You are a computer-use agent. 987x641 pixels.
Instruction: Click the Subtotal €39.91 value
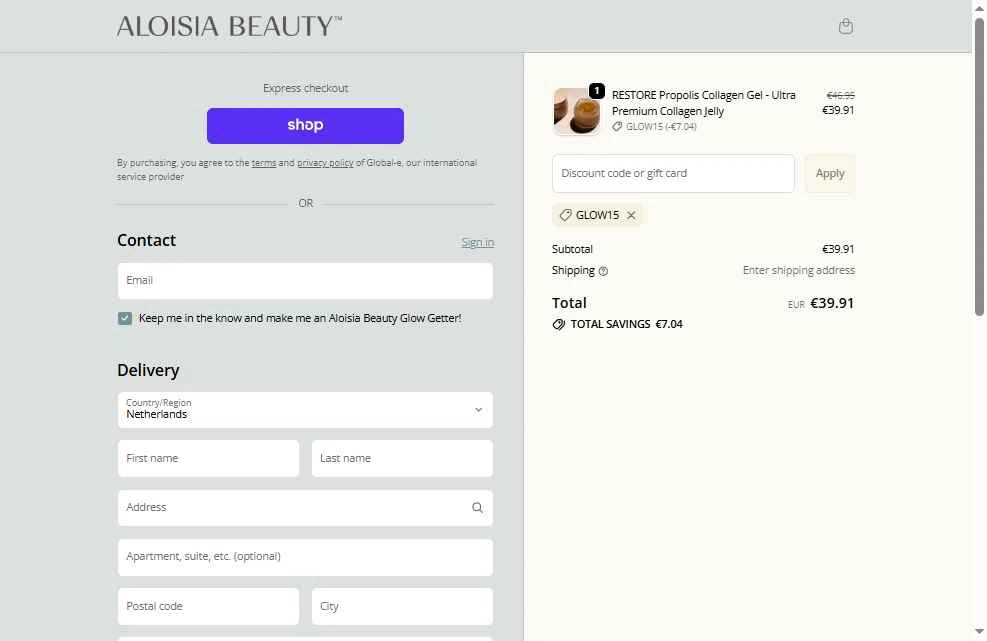[x=838, y=249]
